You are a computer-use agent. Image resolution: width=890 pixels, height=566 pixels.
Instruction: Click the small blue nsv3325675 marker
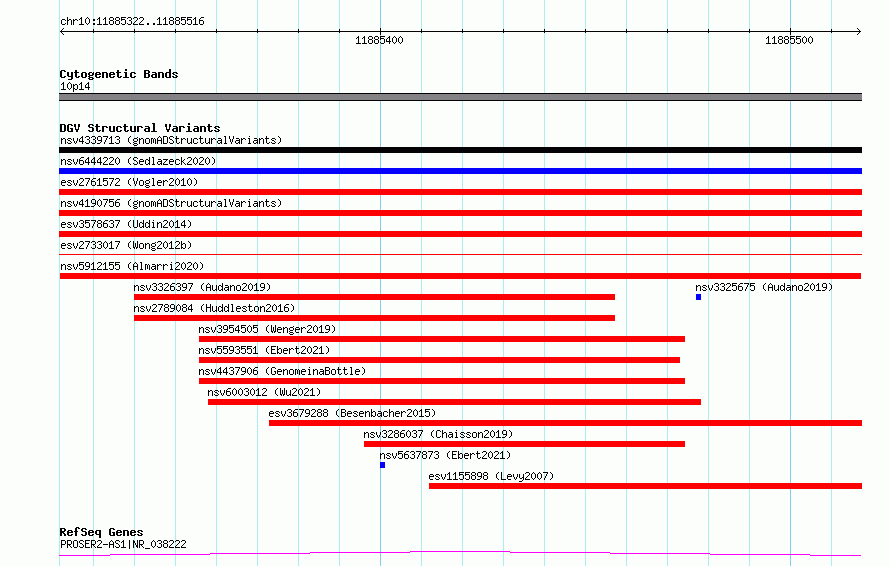699,297
